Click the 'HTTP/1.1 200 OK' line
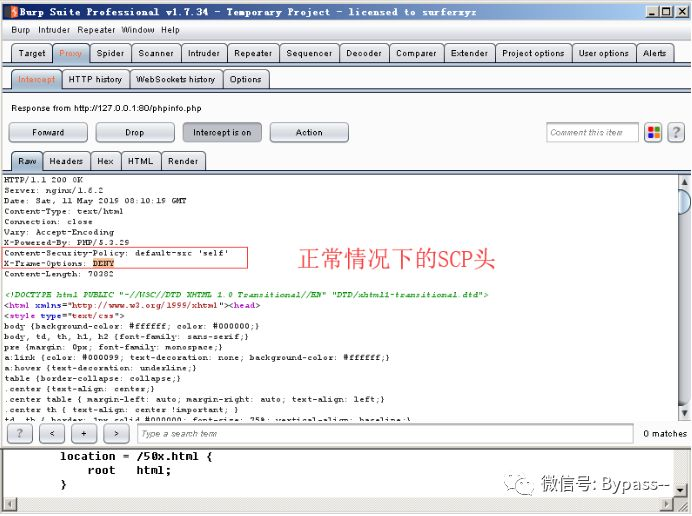Viewport: 692px width, 516px height. point(43,180)
